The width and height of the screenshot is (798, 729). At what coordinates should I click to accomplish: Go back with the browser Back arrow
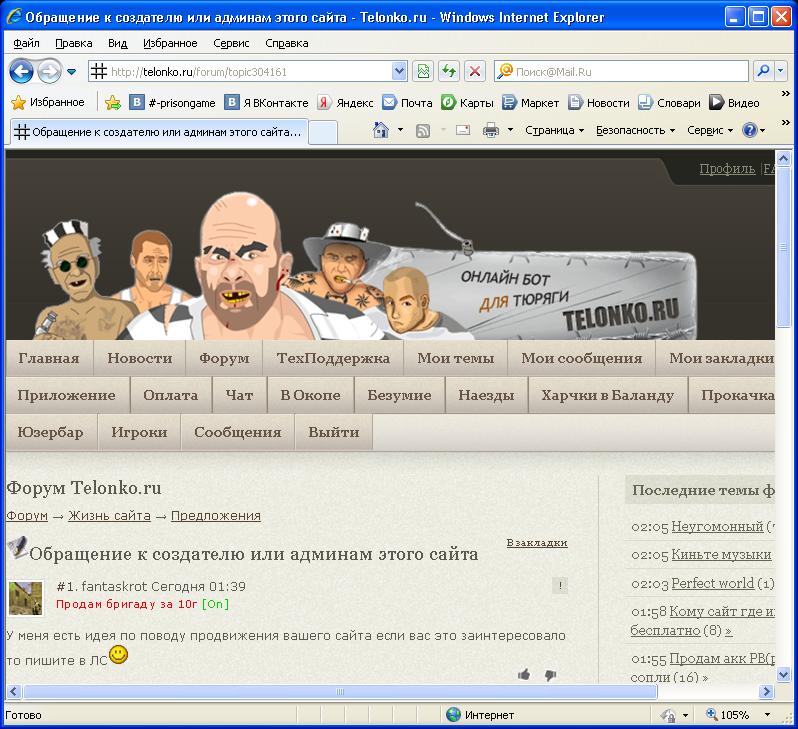pyautogui.click(x=21, y=71)
